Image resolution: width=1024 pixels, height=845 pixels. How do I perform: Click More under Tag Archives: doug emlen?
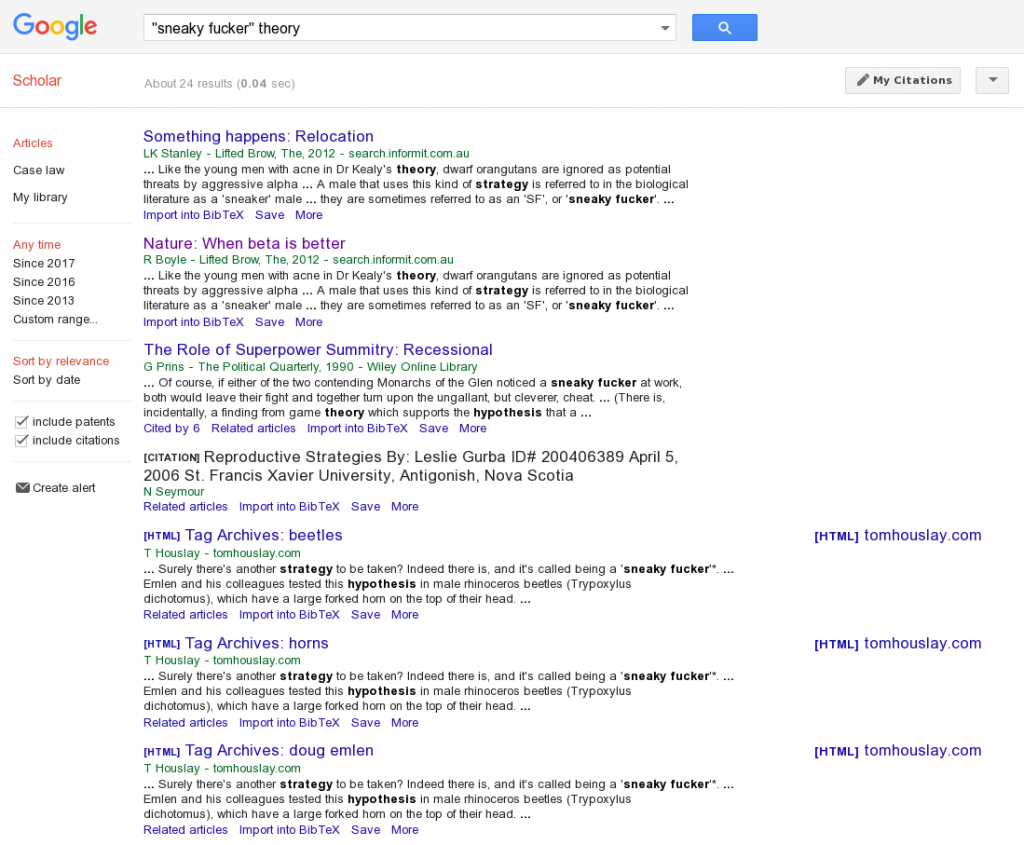click(405, 830)
